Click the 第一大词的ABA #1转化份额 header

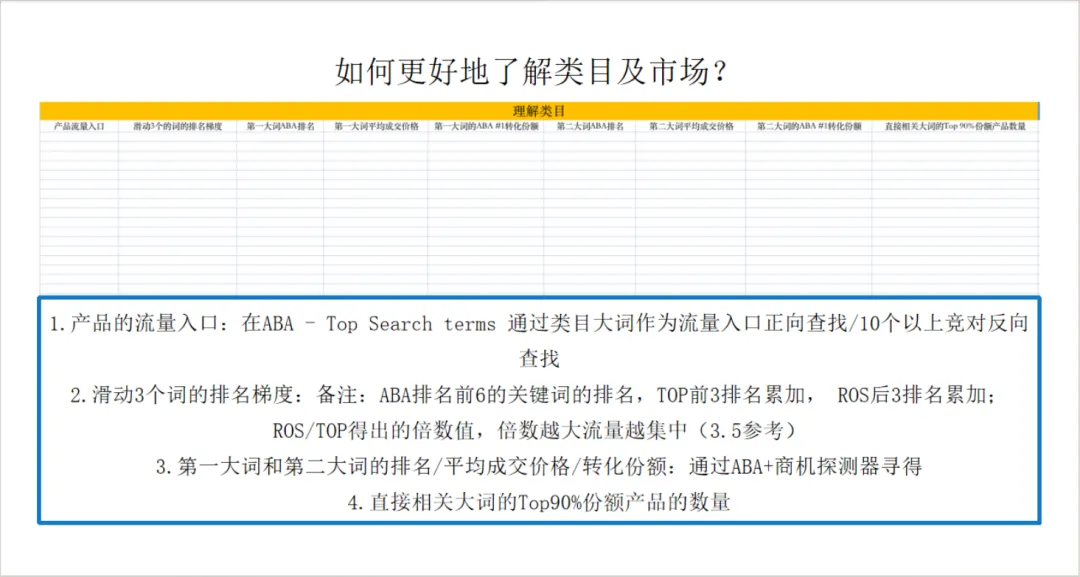[x=486, y=127]
